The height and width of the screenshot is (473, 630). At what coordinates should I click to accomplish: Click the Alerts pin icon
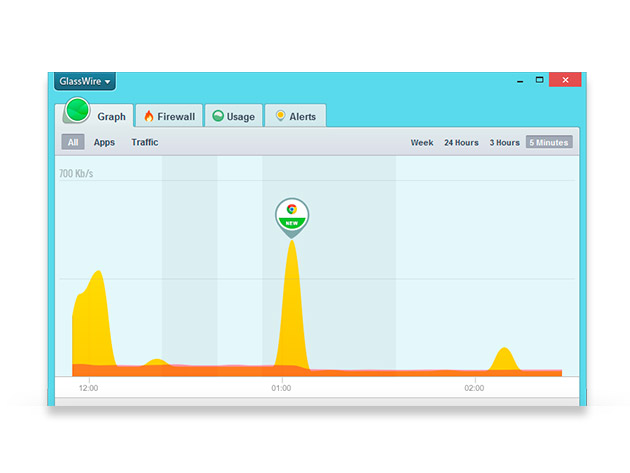tap(280, 116)
